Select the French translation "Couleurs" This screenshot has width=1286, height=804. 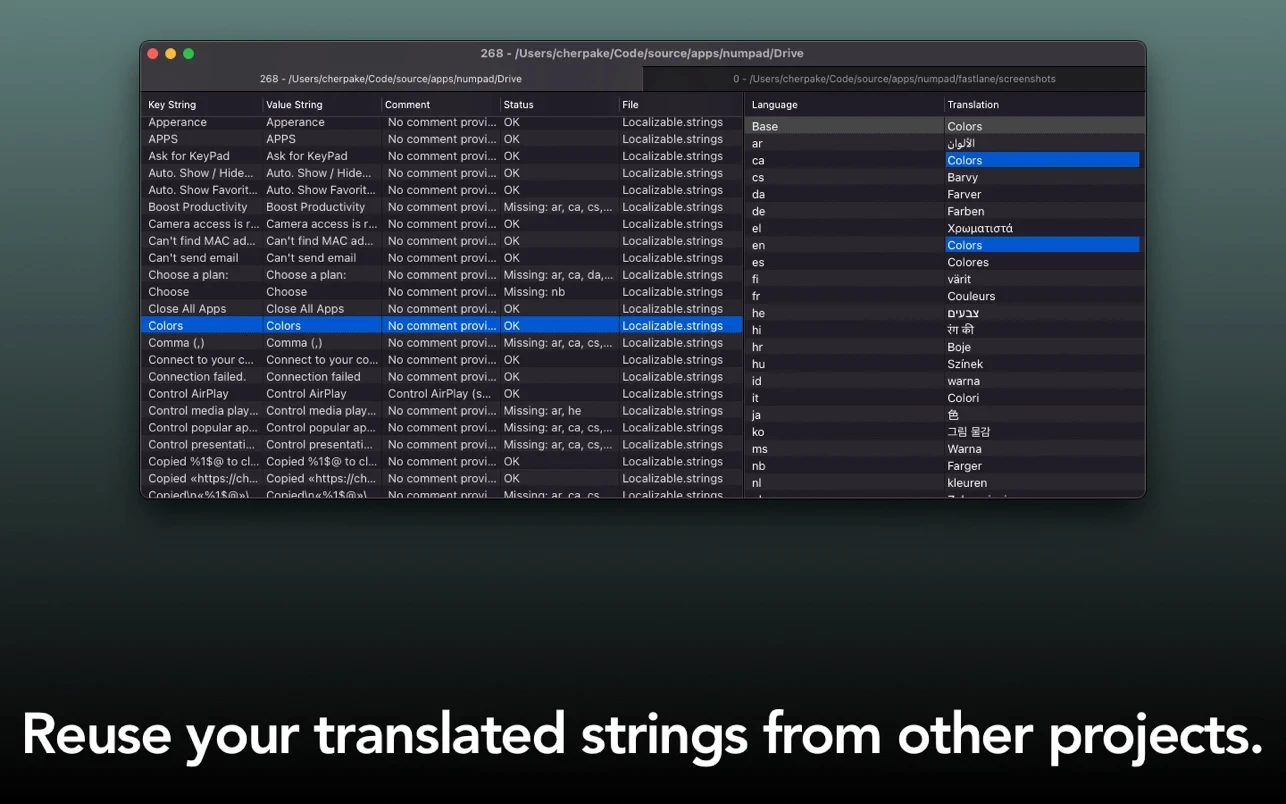[971, 297]
